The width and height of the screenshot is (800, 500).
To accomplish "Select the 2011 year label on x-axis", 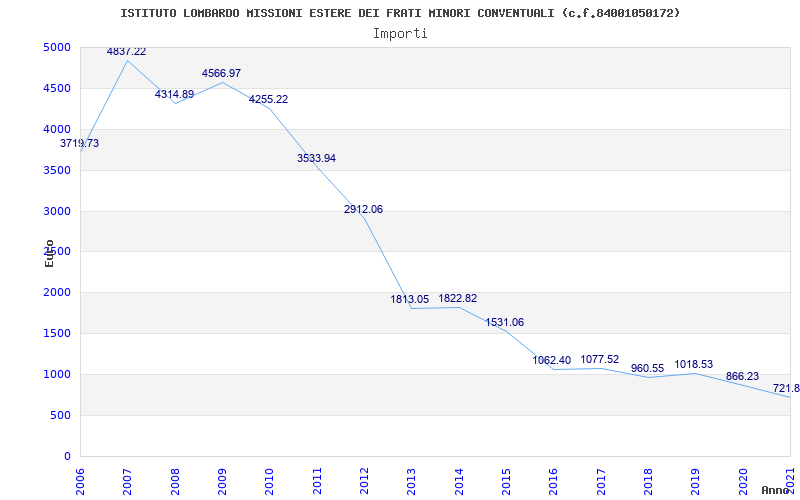I will point(317,481).
